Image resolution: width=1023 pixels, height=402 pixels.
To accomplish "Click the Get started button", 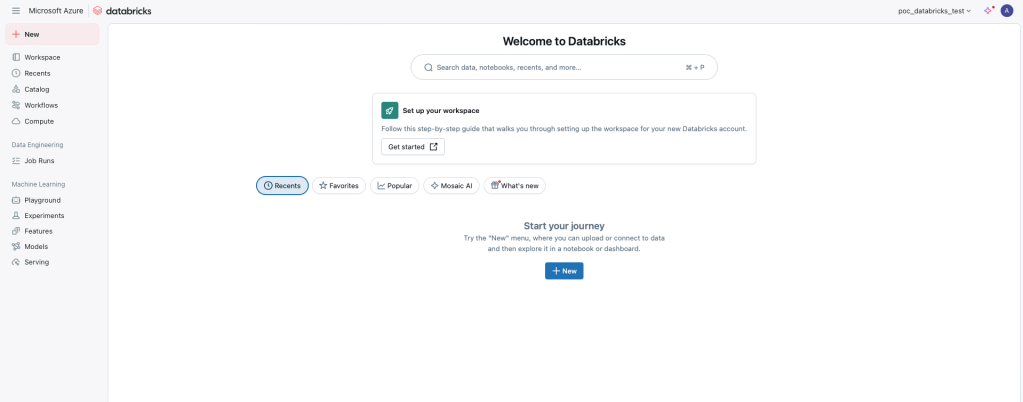I will 412,147.
